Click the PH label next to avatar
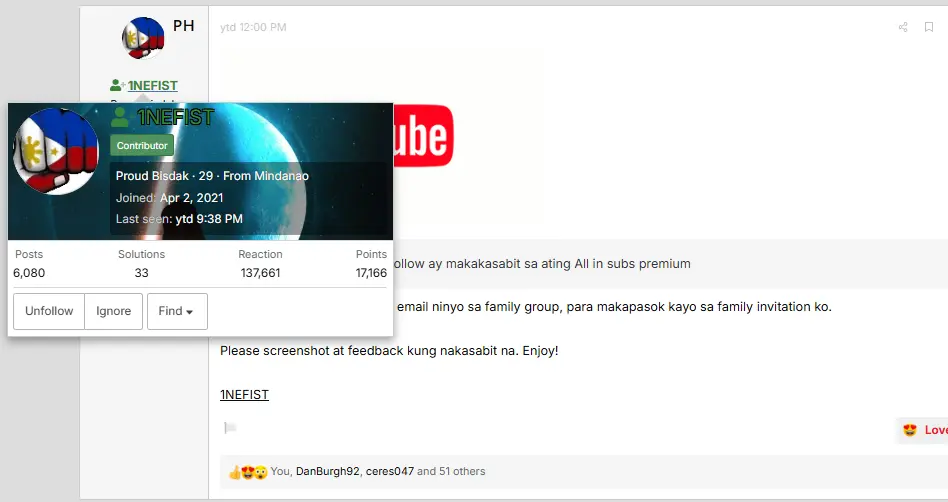The height and width of the screenshot is (502, 948). pyautogui.click(x=184, y=25)
